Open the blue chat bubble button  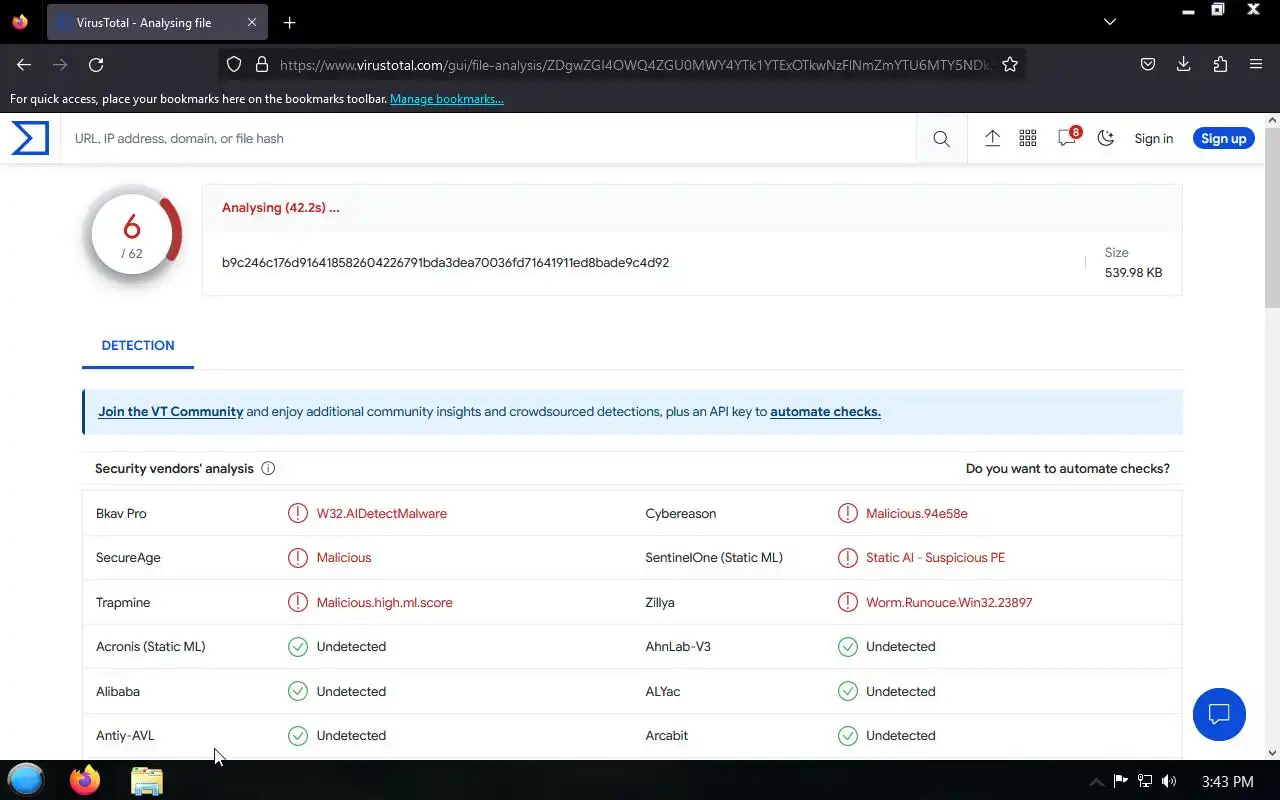pyautogui.click(x=1219, y=714)
